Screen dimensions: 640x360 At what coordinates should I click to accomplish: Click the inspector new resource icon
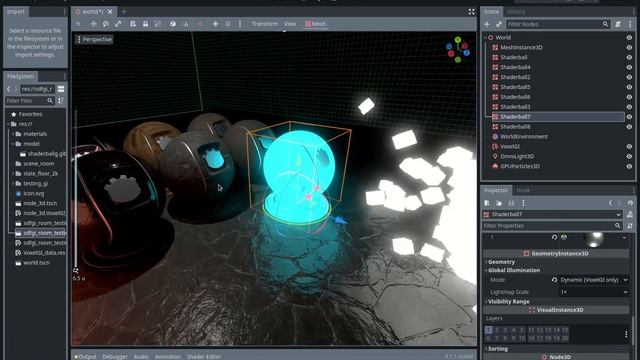[487, 203]
